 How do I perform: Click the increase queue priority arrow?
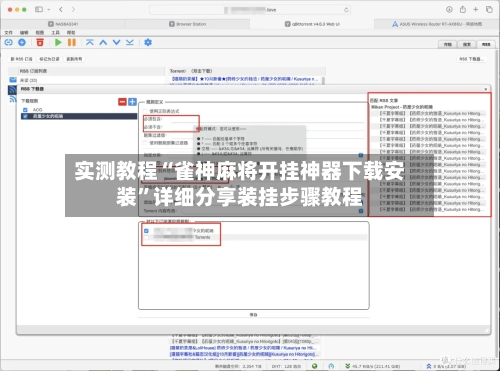click(x=103, y=42)
